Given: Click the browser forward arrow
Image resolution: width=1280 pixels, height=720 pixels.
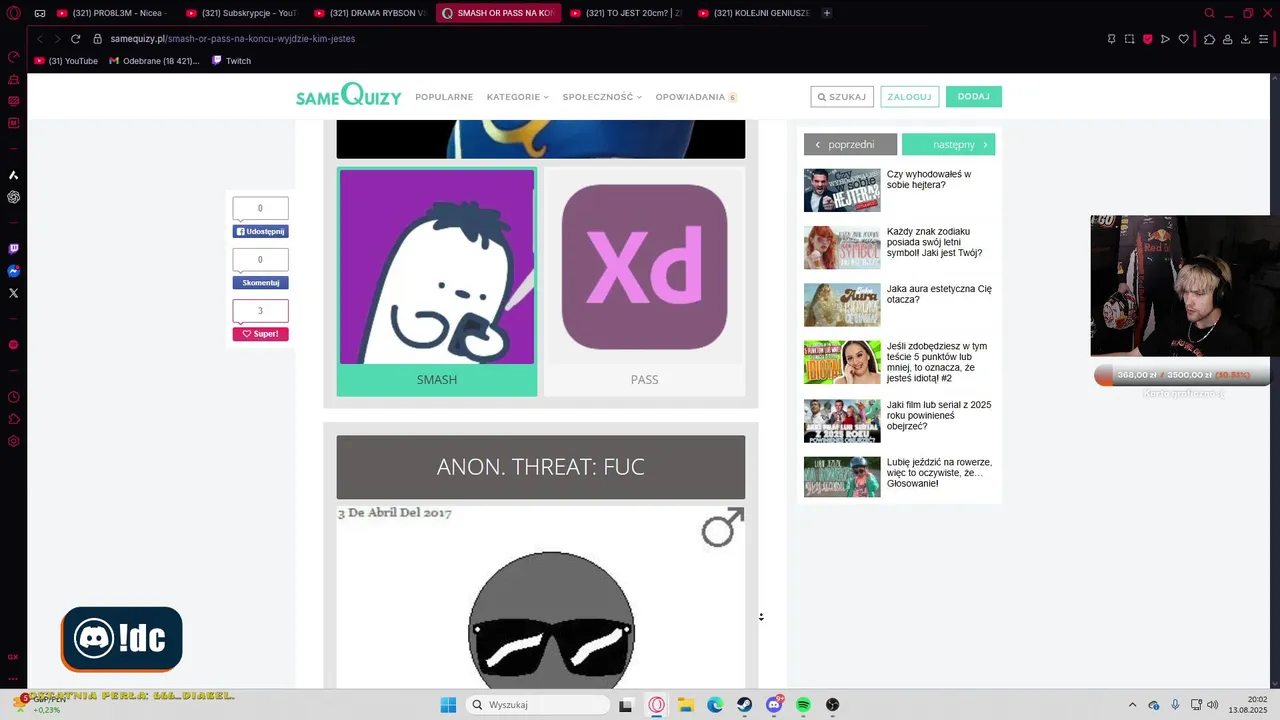Looking at the screenshot, I should coord(57,39).
